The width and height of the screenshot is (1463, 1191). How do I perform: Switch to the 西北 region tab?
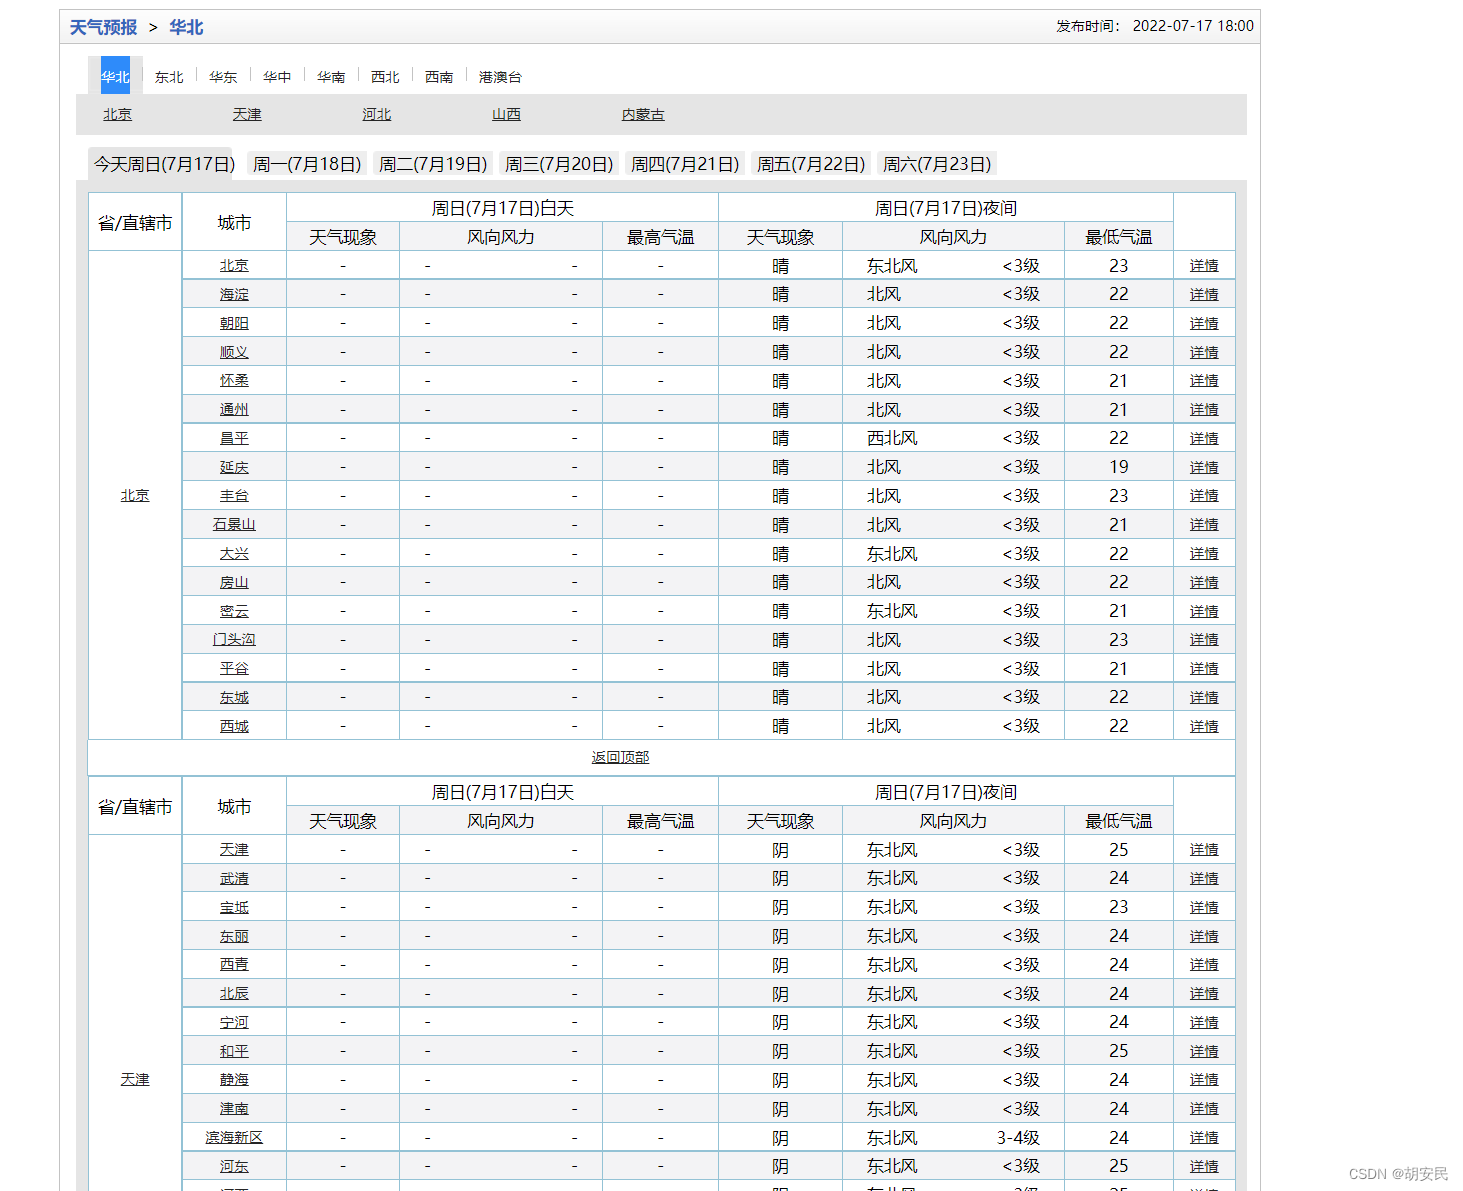pyautogui.click(x=385, y=77)
